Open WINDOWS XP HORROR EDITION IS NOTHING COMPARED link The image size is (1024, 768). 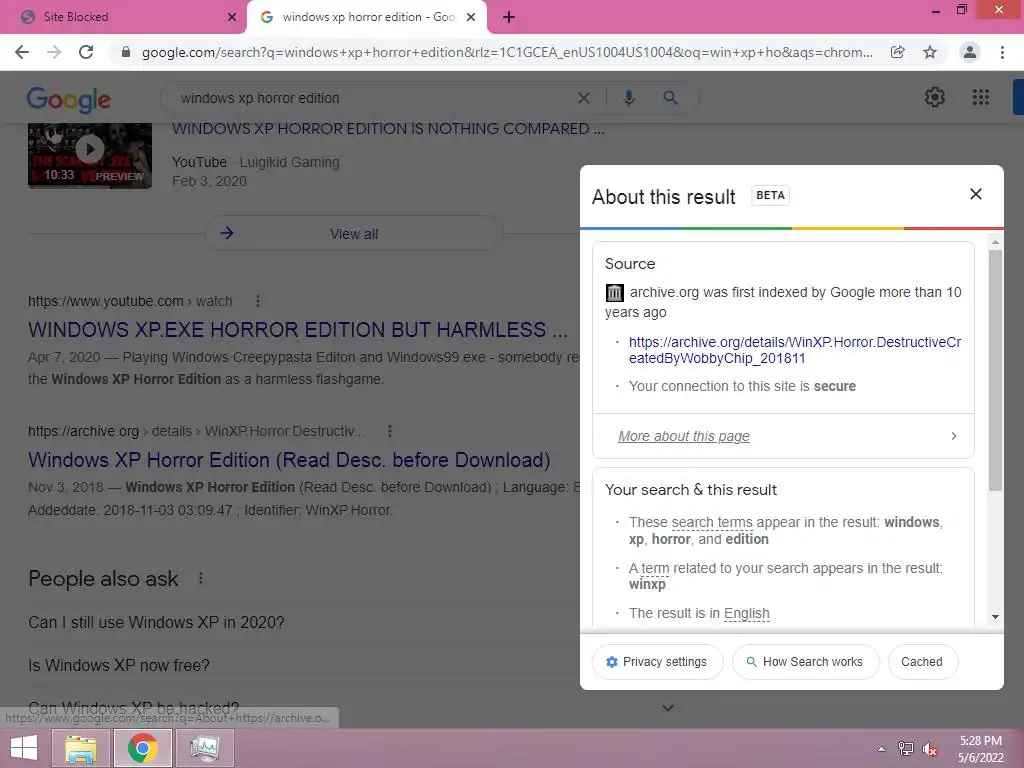click(389, 129)
